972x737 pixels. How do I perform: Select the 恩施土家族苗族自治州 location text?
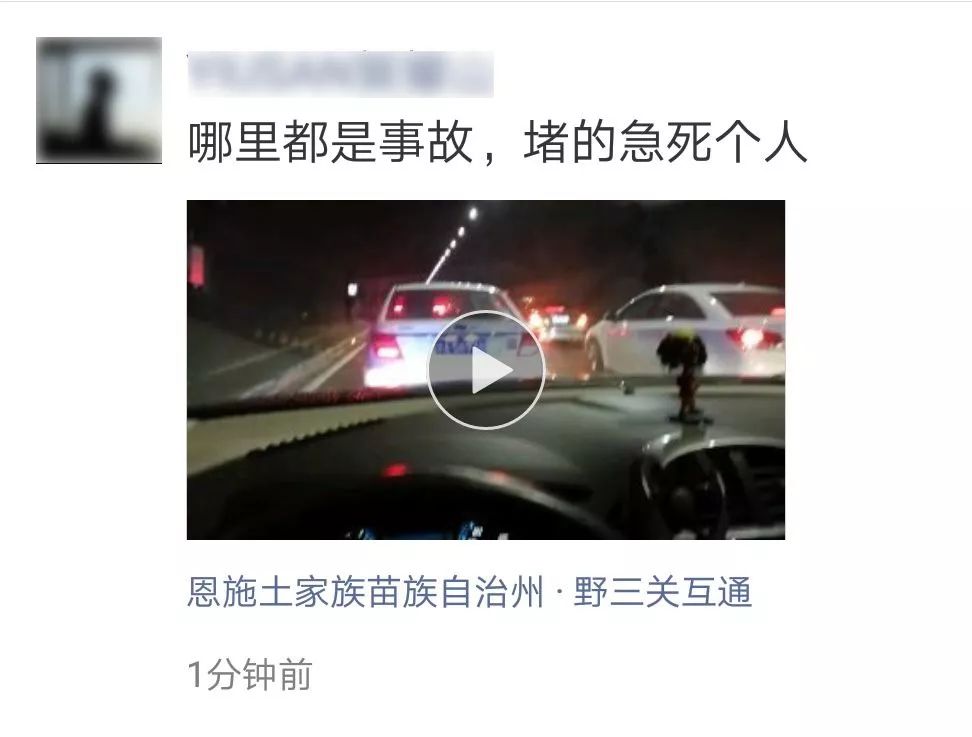point(366,591)
